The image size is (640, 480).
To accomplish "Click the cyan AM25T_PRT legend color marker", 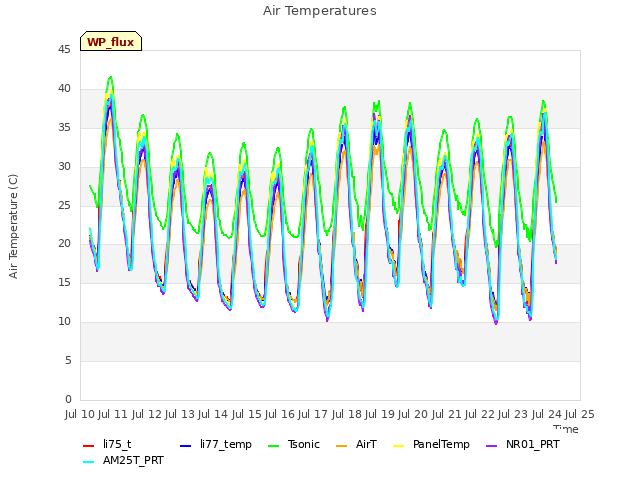I will click(x=88, y=462).
